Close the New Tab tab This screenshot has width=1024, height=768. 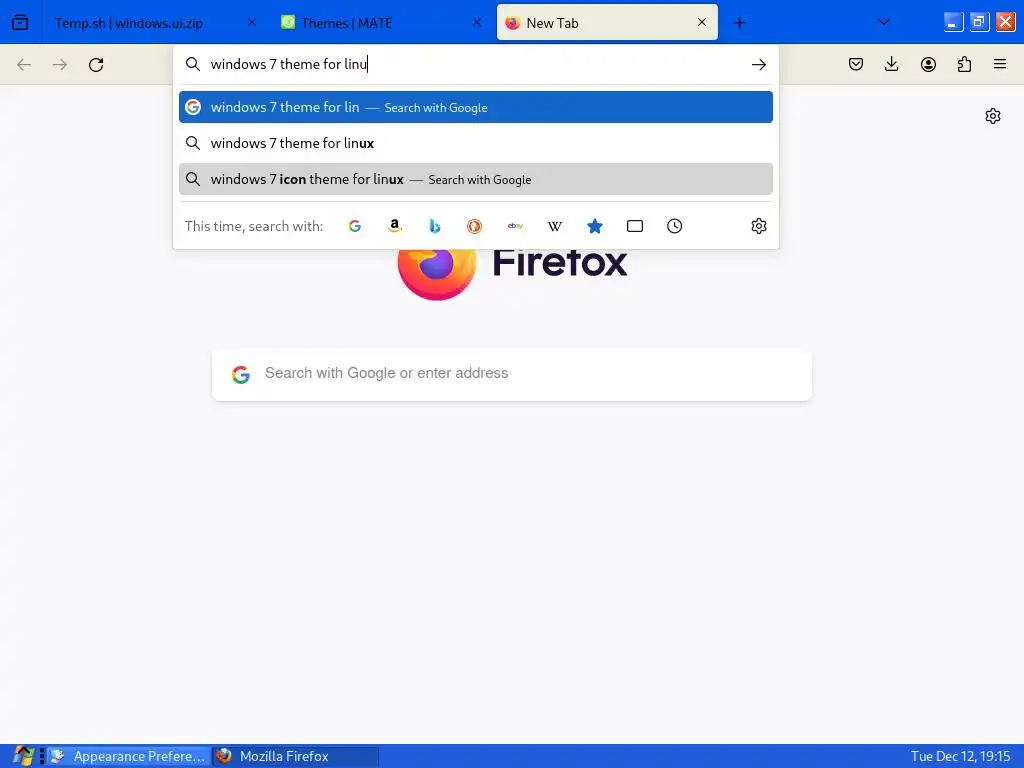(x=701, y=22)
